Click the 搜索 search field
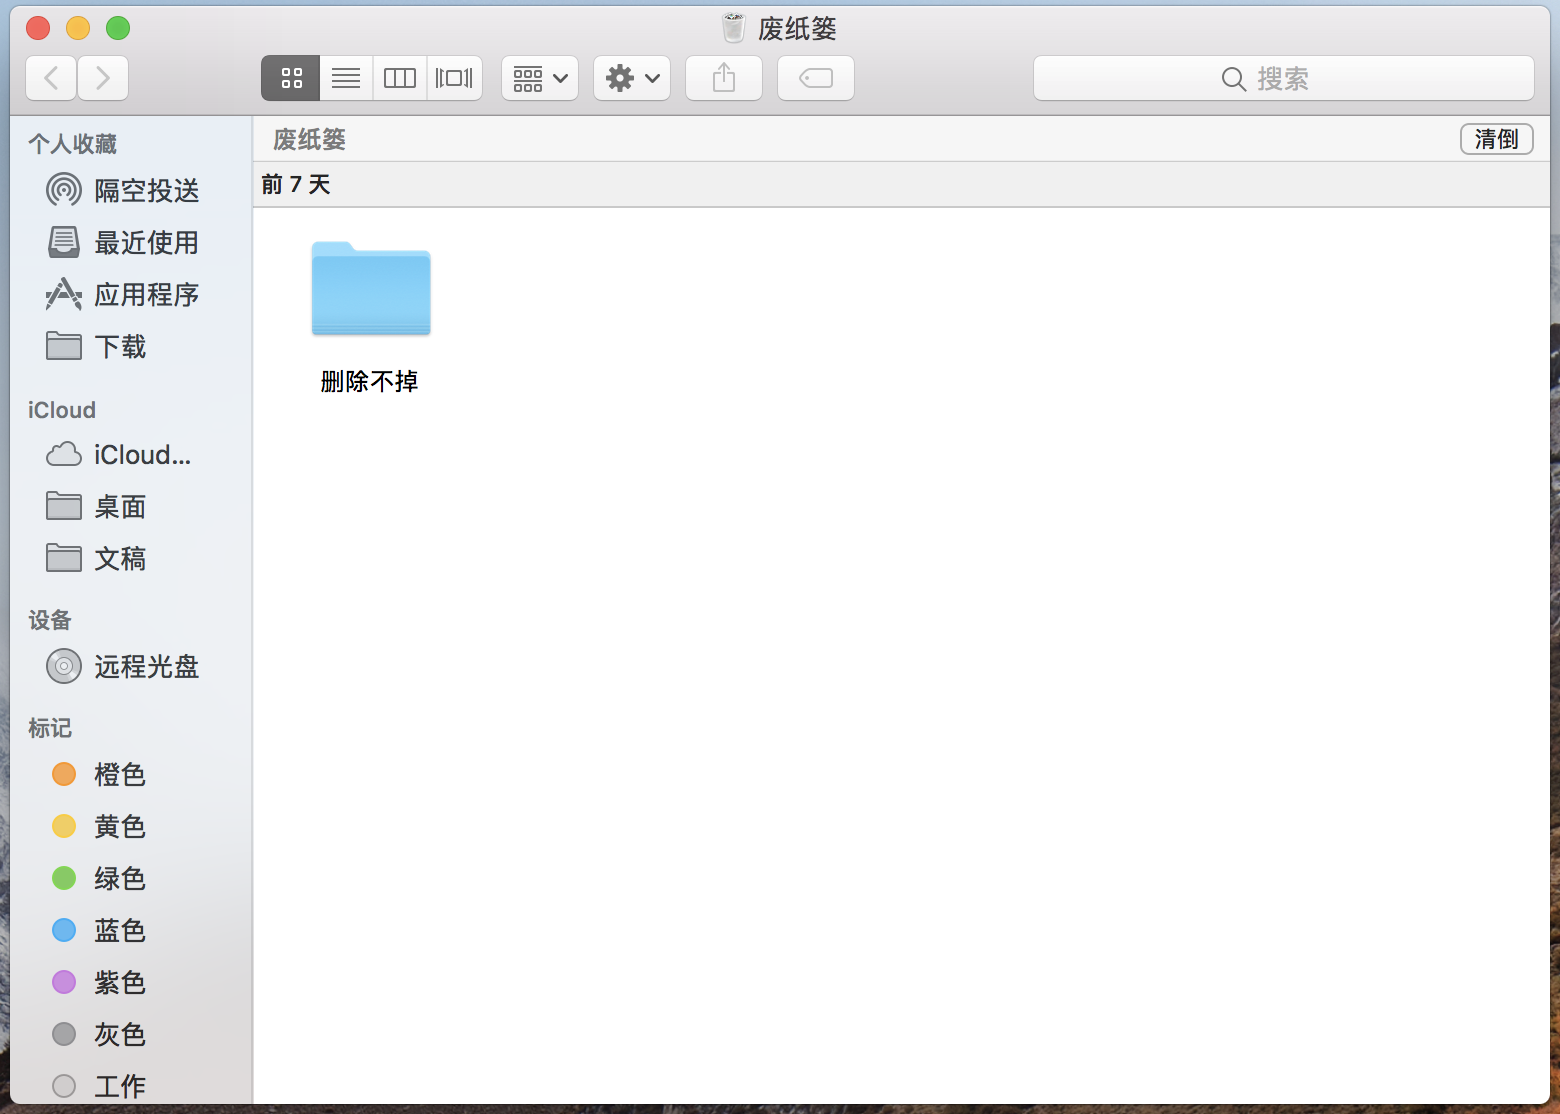Viewport: 1560px width, 1114px height. (1283, 78)
